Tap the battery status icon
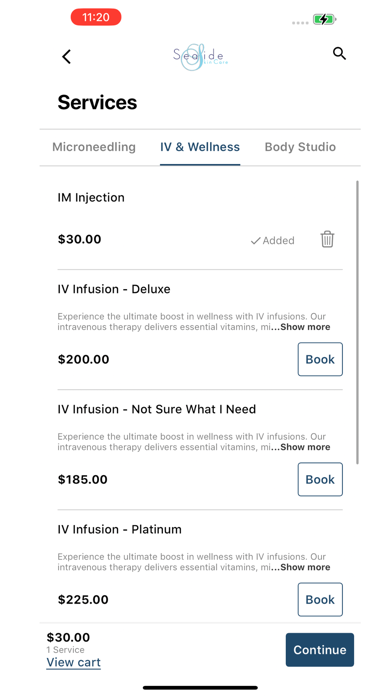392x696 pixels. pos(325,19)
